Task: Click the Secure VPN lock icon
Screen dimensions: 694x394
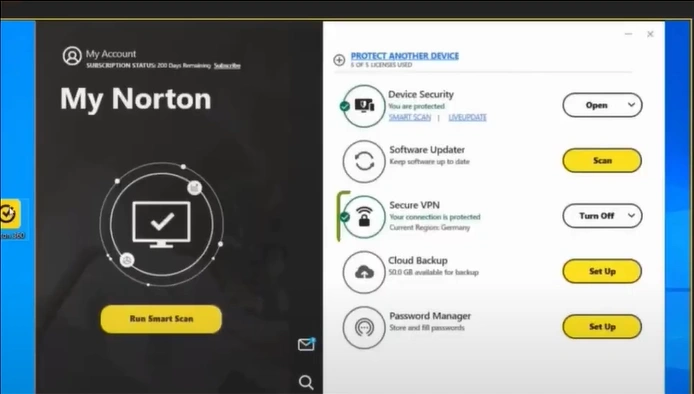Action: pyautogui.click(x=364, y=217)
